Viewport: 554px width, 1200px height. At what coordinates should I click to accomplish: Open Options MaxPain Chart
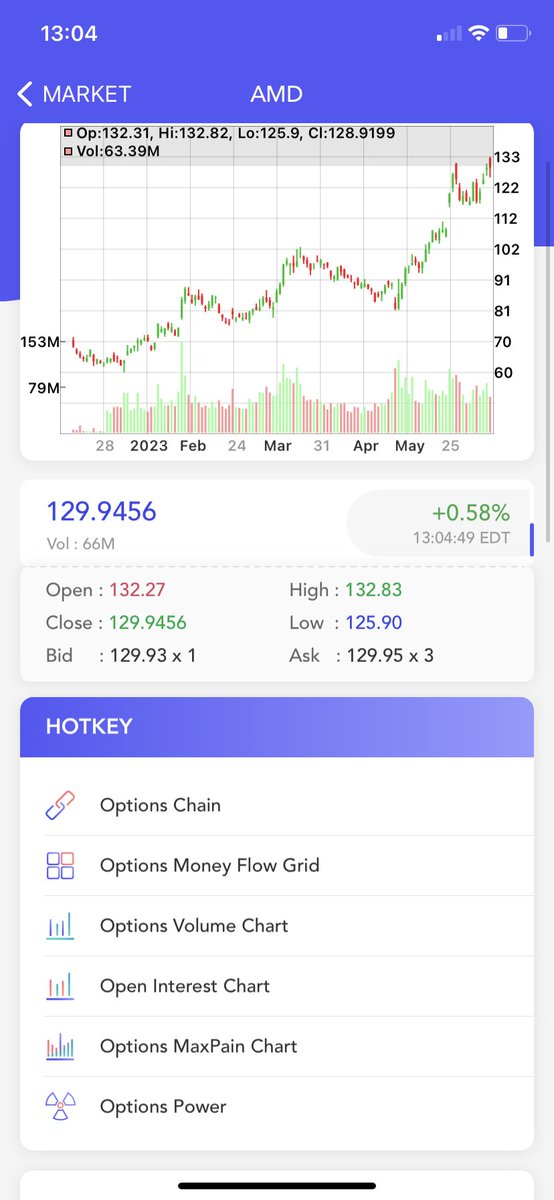277,1046
